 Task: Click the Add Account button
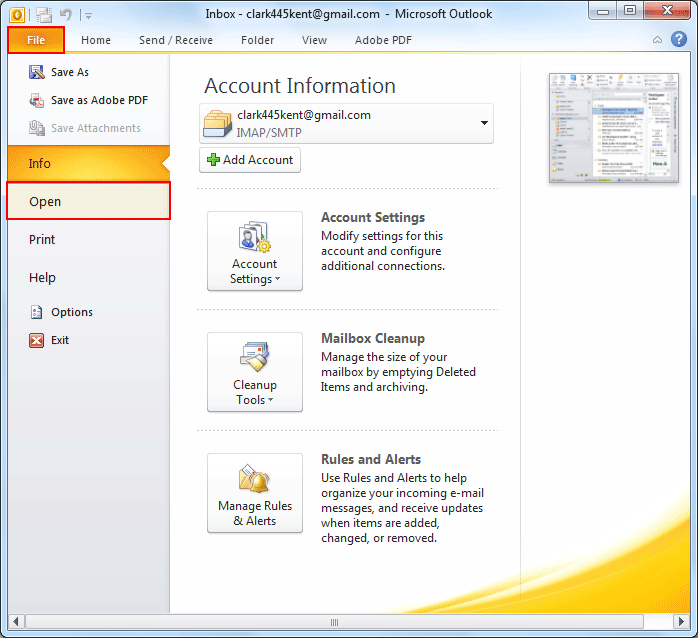[250, 160]
